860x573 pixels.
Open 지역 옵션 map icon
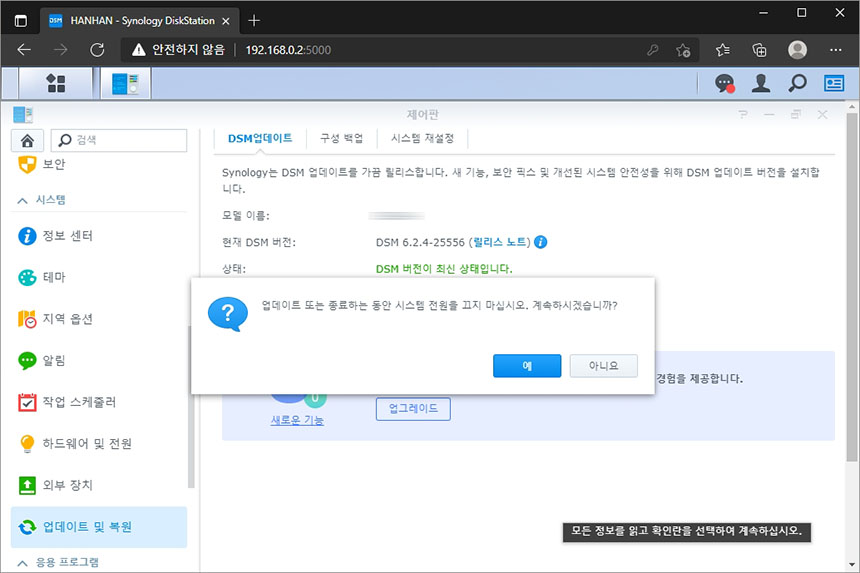[x=27, y=319]
